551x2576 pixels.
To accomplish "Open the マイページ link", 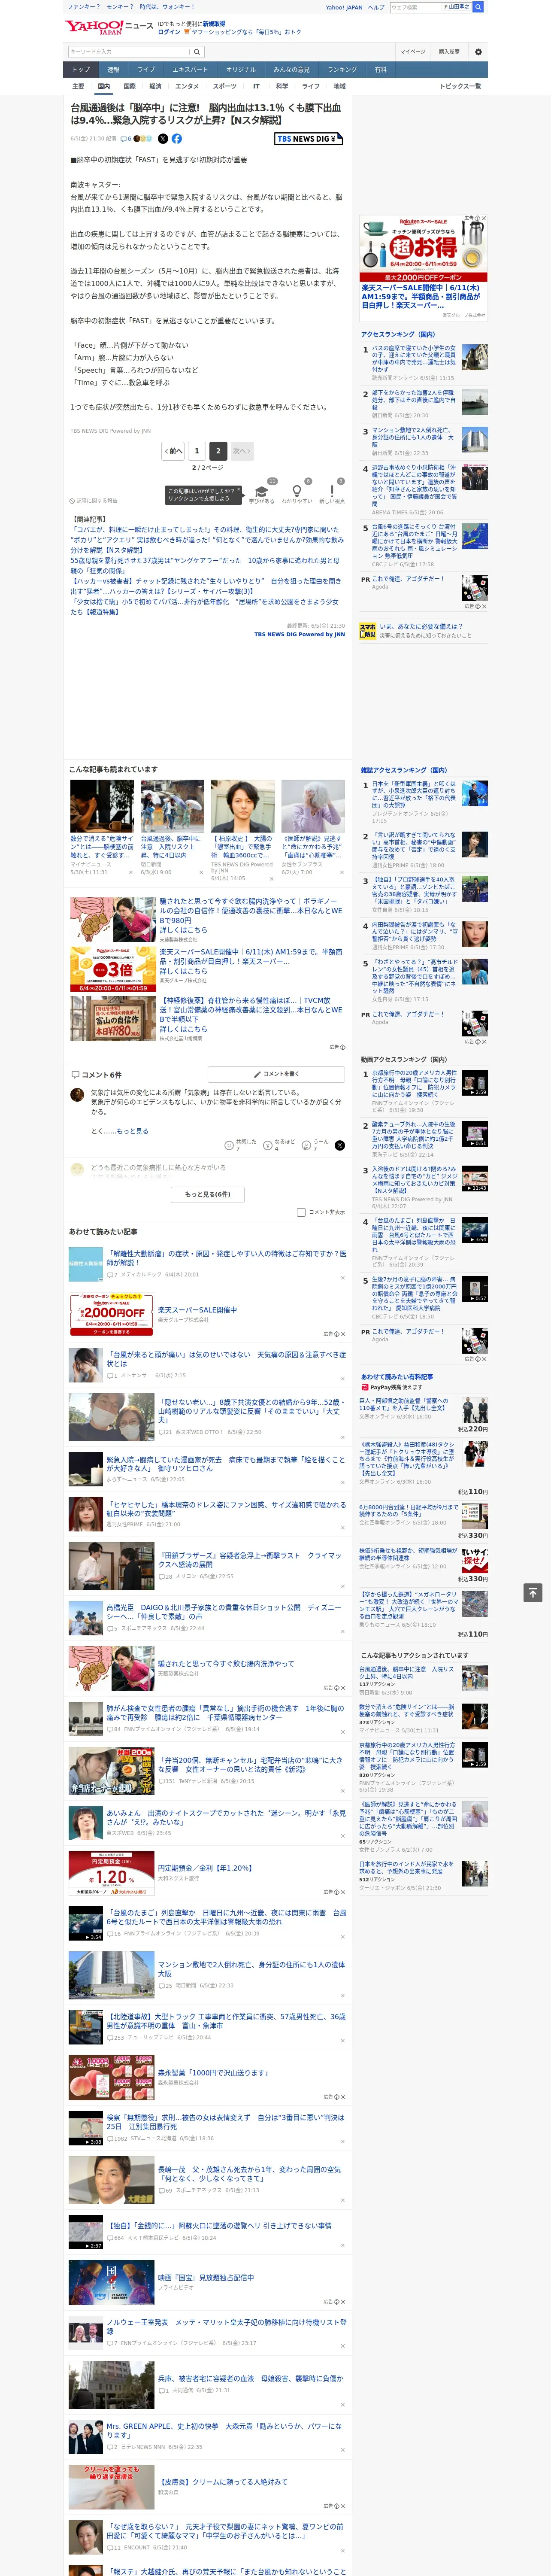I will tap(413, 51).
